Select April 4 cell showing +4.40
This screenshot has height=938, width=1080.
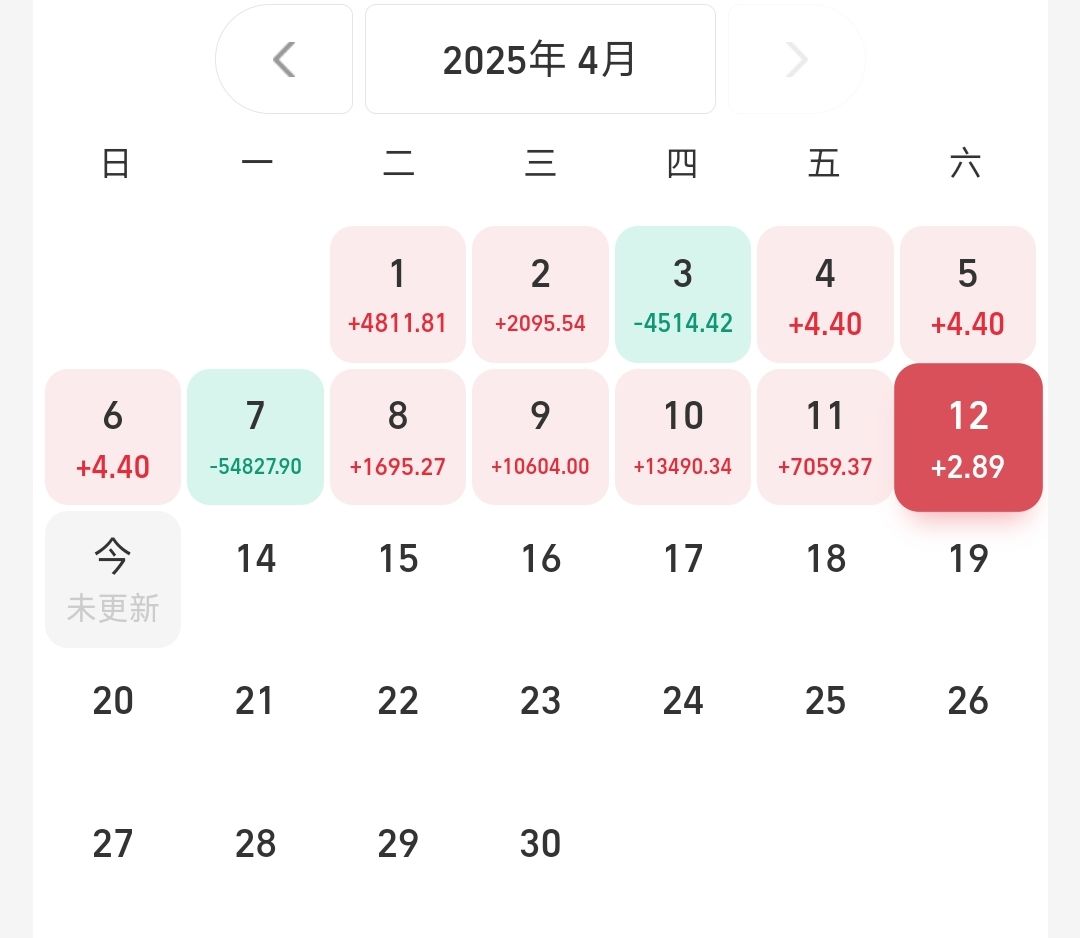tap(825, 294)
